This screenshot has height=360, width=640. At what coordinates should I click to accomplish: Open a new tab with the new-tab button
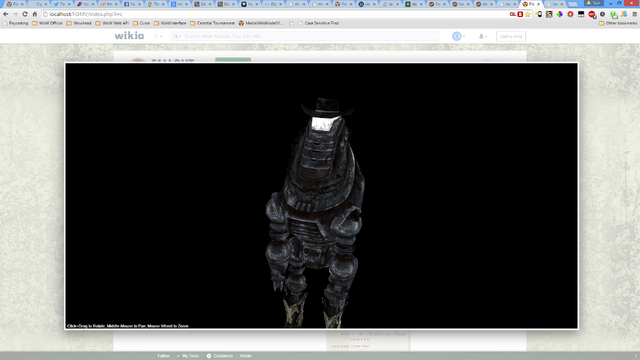pos(573,4)
